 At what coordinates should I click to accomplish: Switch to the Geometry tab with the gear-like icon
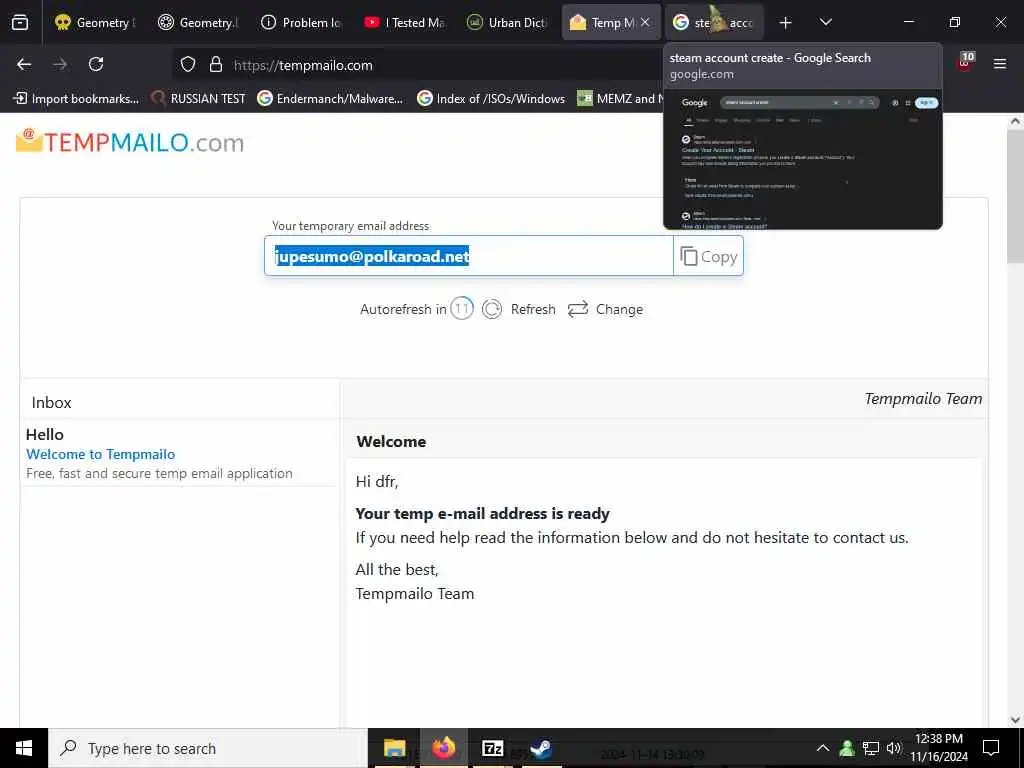click(x=199, y=23)
